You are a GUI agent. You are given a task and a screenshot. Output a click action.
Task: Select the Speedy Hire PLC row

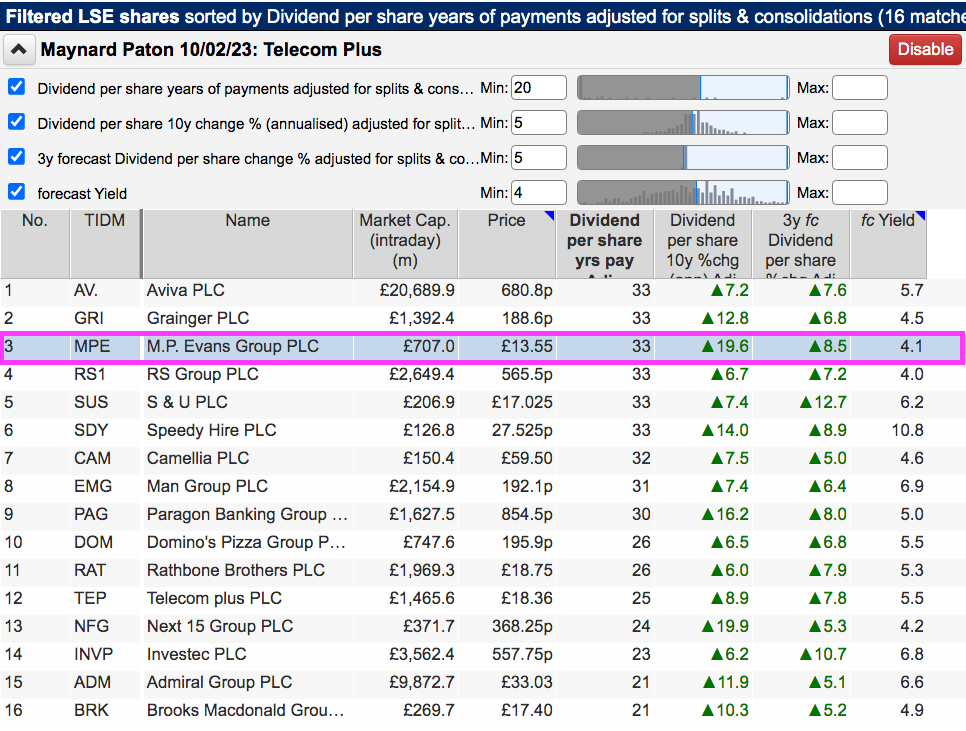[211, 430]
